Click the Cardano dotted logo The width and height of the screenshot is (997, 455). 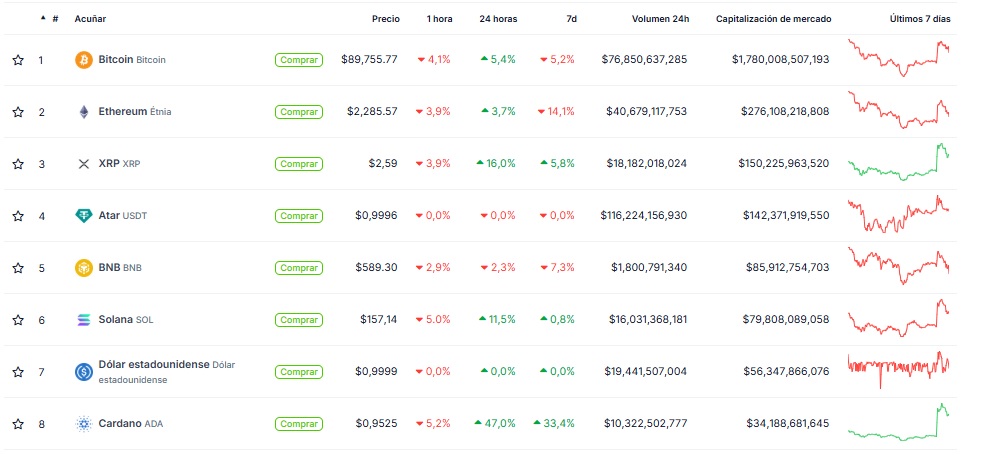click(84, 424)
